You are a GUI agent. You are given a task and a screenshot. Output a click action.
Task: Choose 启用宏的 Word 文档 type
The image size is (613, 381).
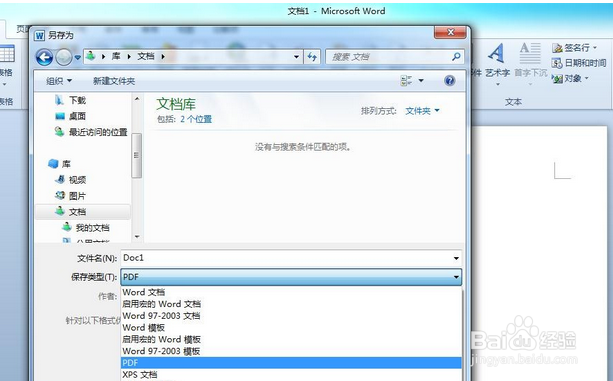tap(291, 304)
